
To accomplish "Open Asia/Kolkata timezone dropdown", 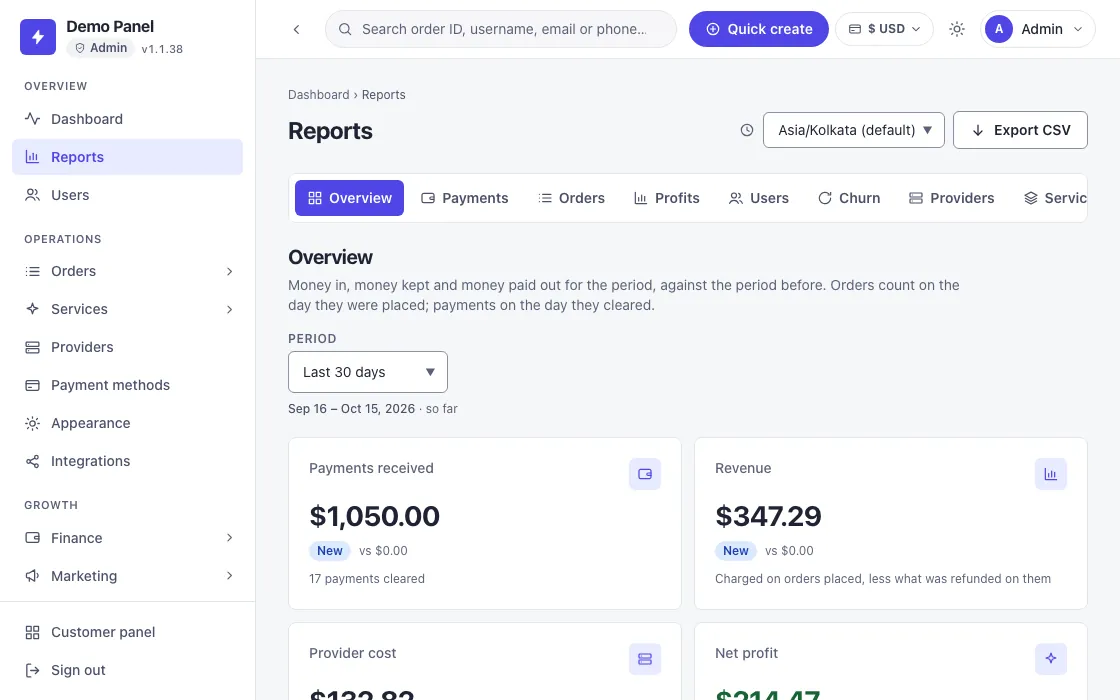I will point(854,130).
